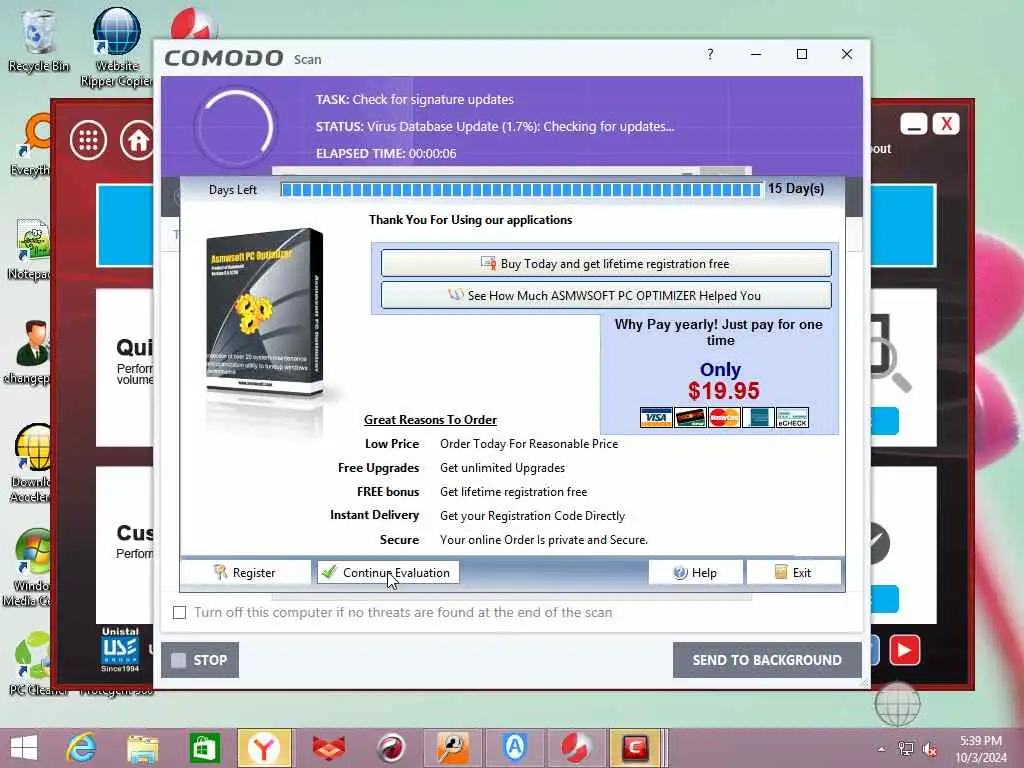Stop the Comodo scan
Image resolution: width=1024 pixels, height=768 pixels.
tap(200, 660)
